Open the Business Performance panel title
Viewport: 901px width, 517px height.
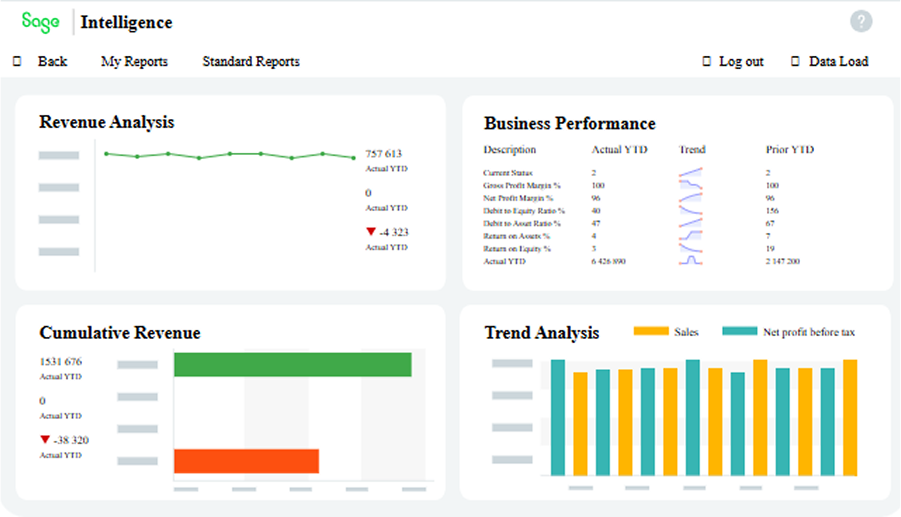pos(570,123)
